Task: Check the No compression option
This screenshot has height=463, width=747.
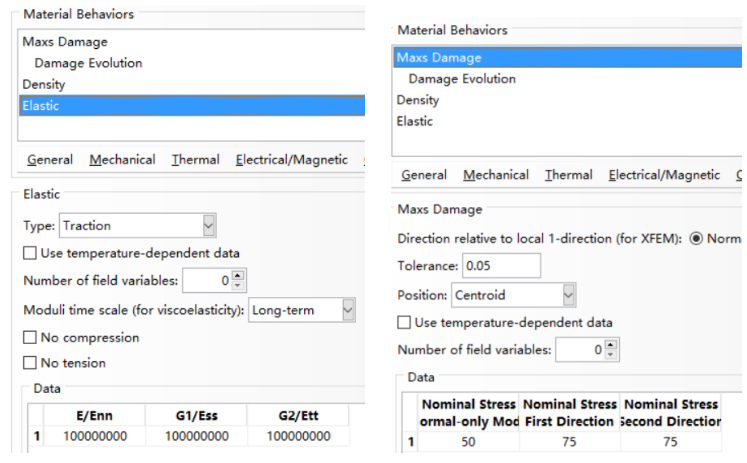Action: 30,338
